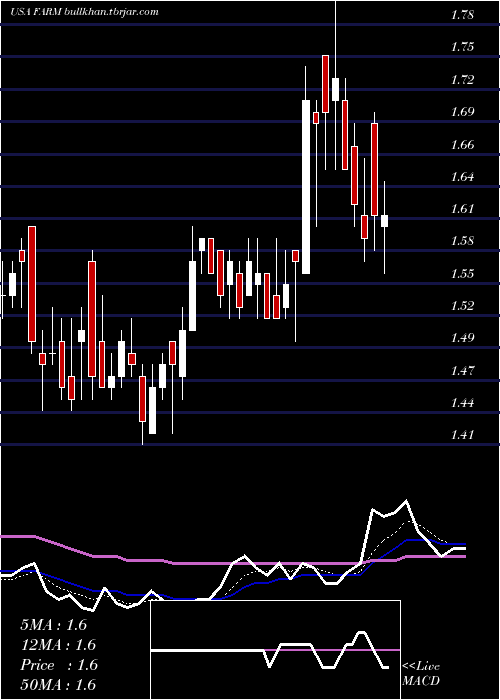The width and height of the screenshot is (500, 700).
Task: Click the 1.64 price axis label
Action: pyautogui.click(x=462, y=177)
